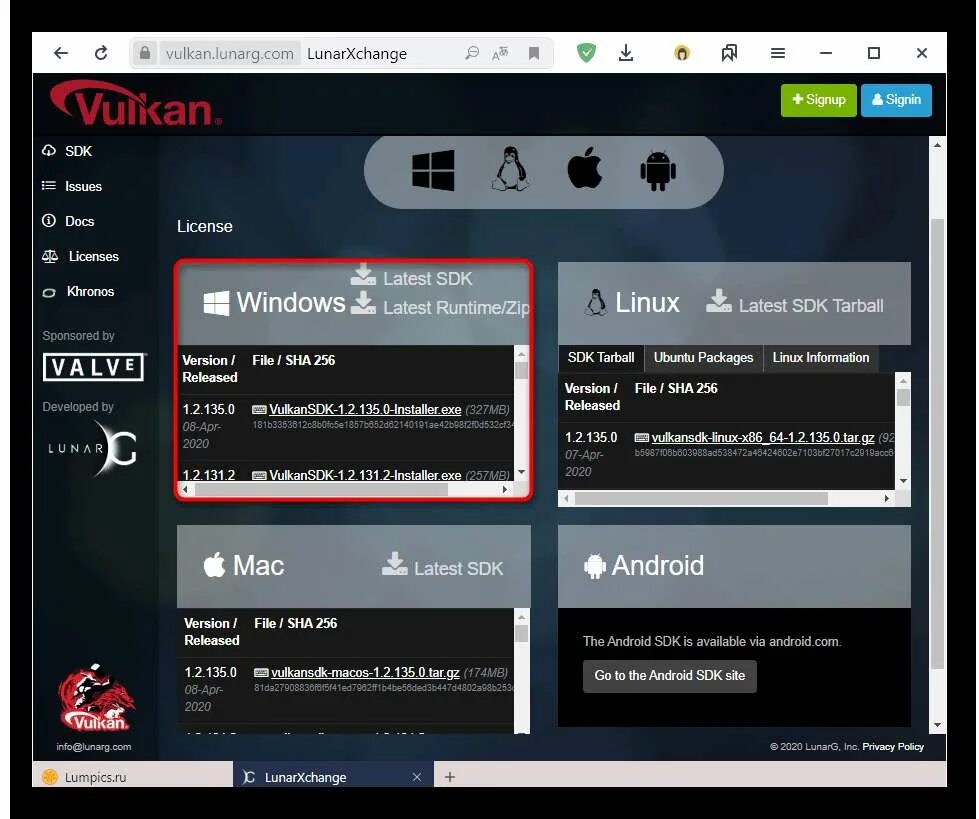This screenshot has height=819, width=979.
Task: Click the Windows flag icon in panel header
Action: (x=216, y=303)
